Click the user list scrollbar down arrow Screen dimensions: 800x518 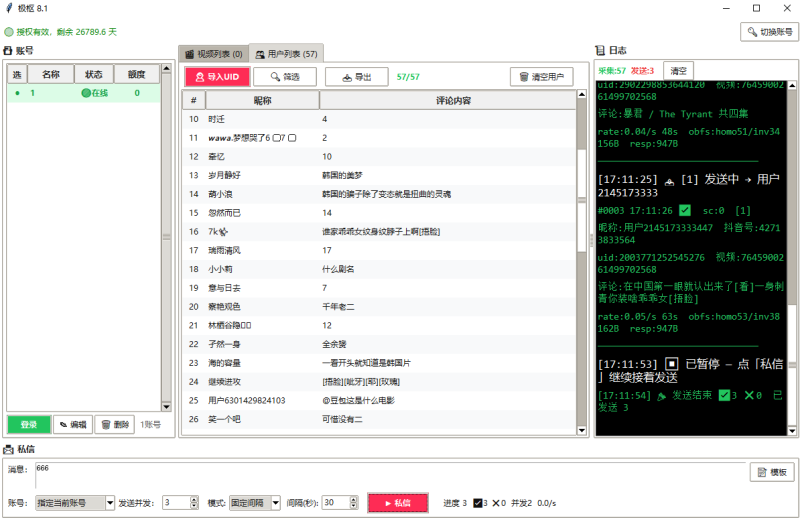(x=582, y=430)
